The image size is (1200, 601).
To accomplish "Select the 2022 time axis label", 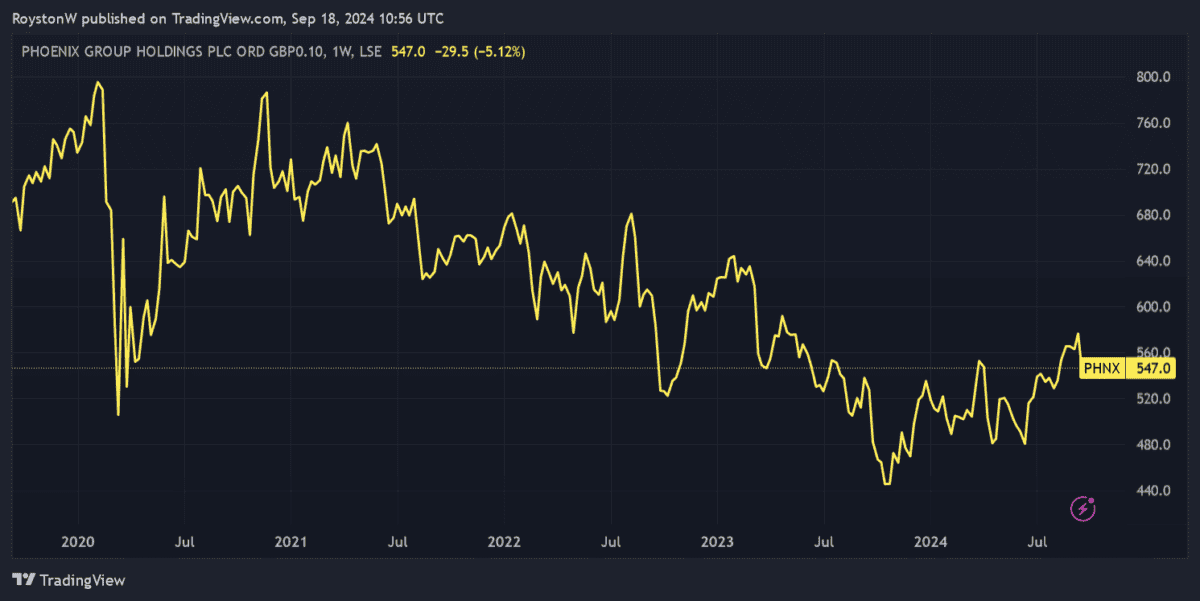I will pos(504,542).
